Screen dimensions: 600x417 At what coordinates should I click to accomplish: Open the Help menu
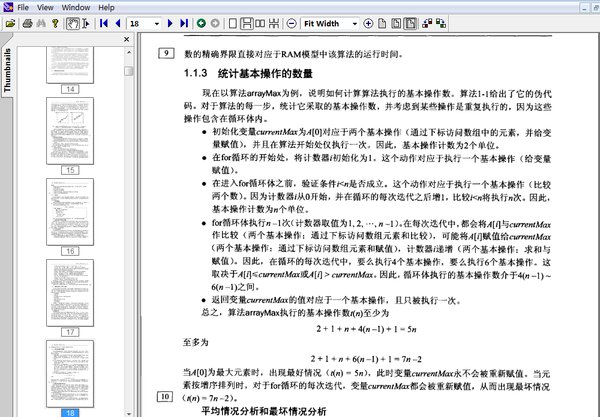pyautogui.click(x=106, y=7)
